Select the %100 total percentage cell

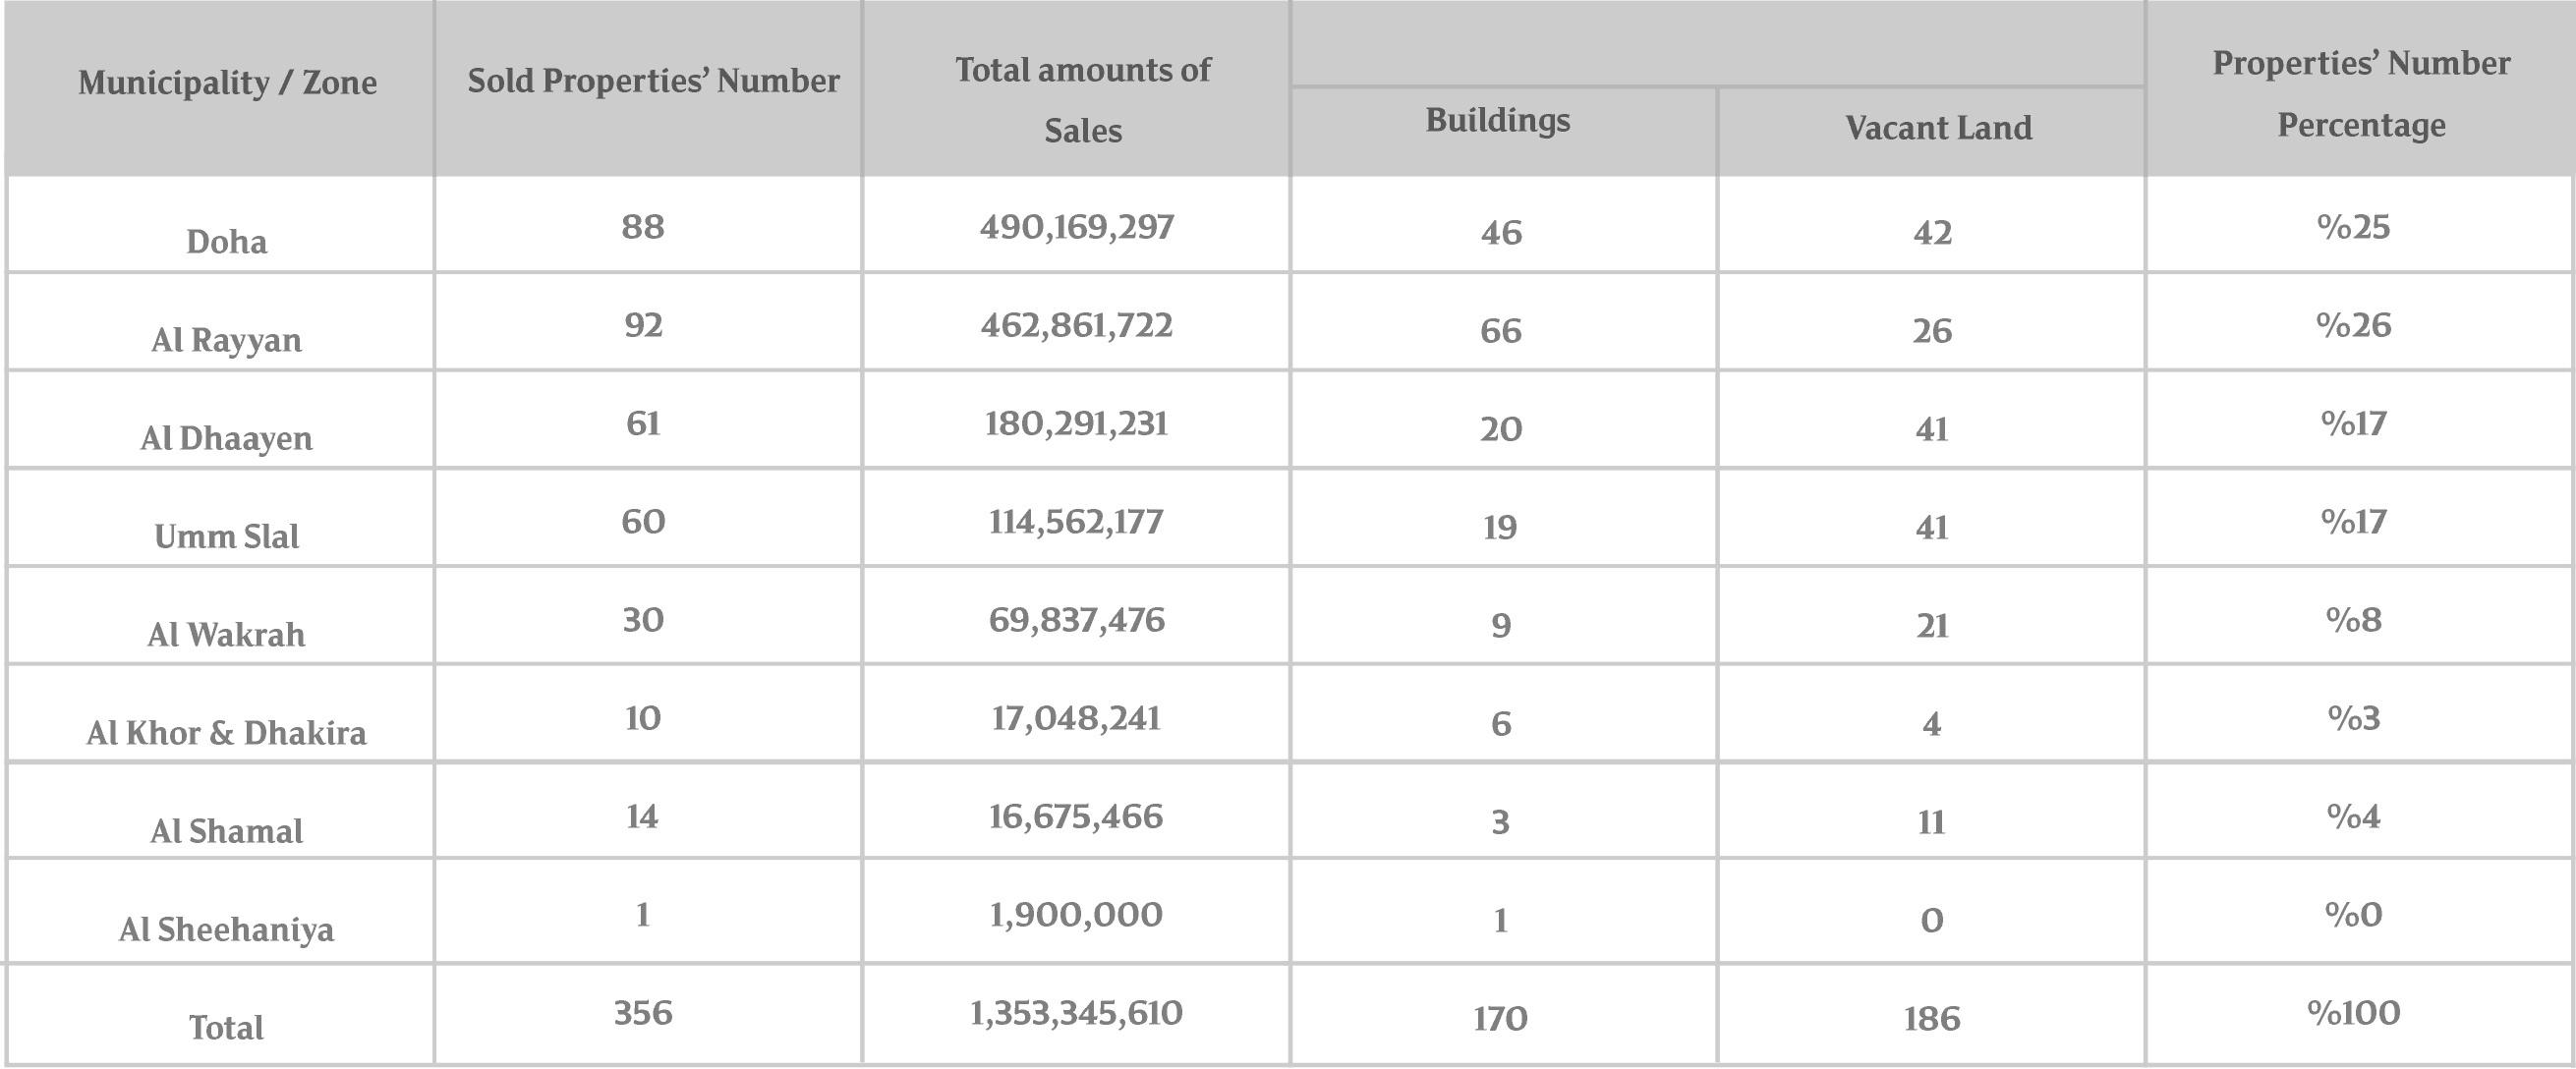click(2354, 1013)
